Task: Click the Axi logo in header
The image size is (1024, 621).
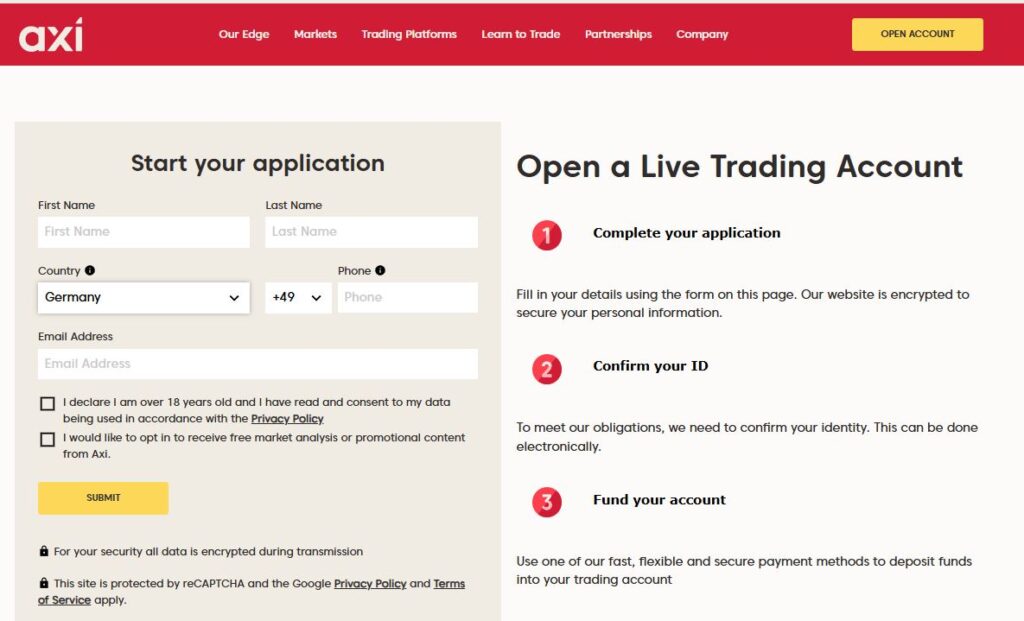Action: coord(51,34)
